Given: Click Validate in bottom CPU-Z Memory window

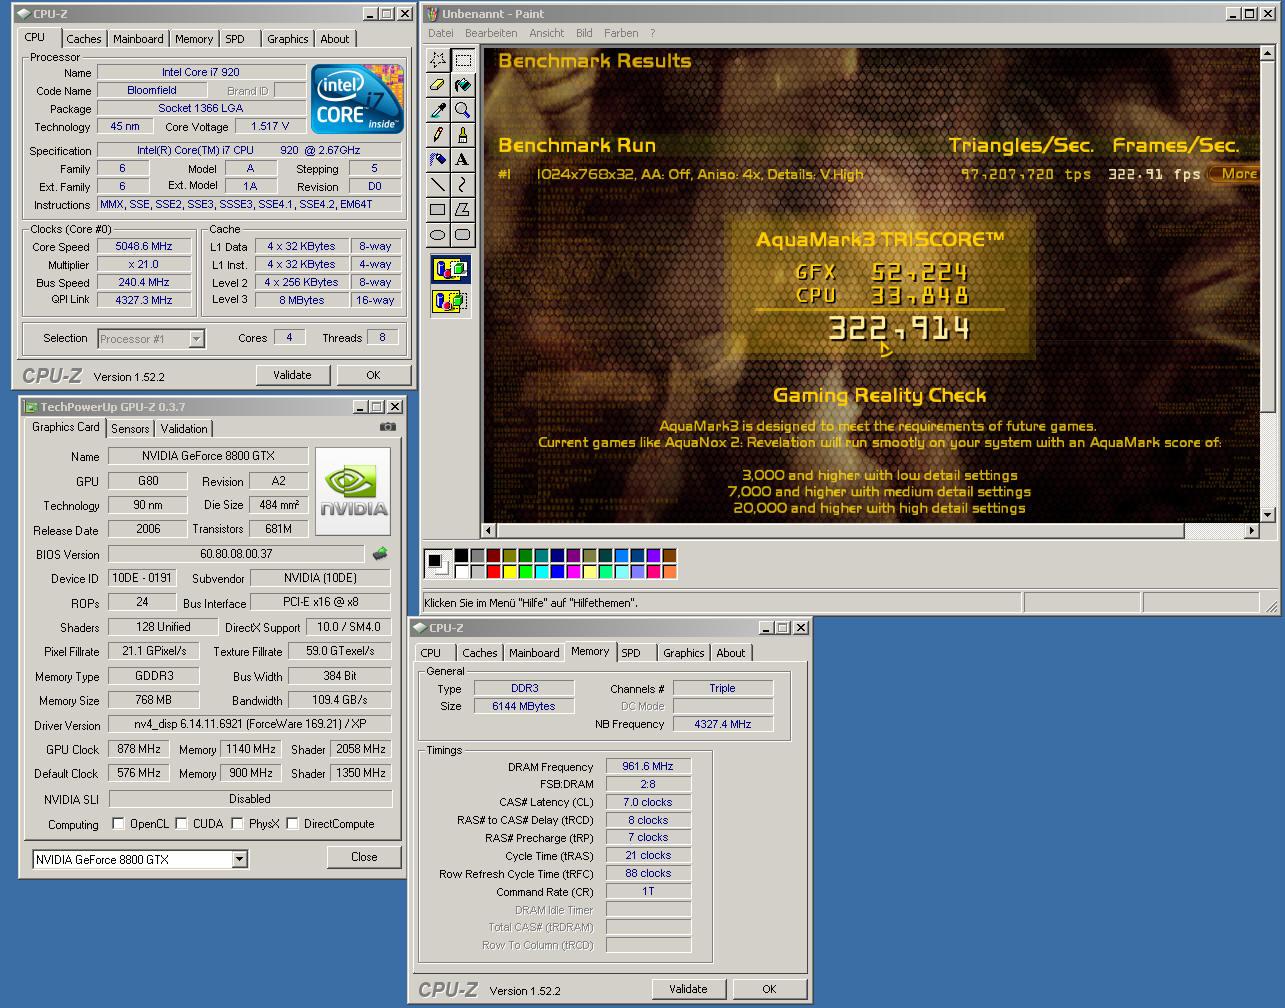Looking at the screenshot, I should (x=688, y=989).
